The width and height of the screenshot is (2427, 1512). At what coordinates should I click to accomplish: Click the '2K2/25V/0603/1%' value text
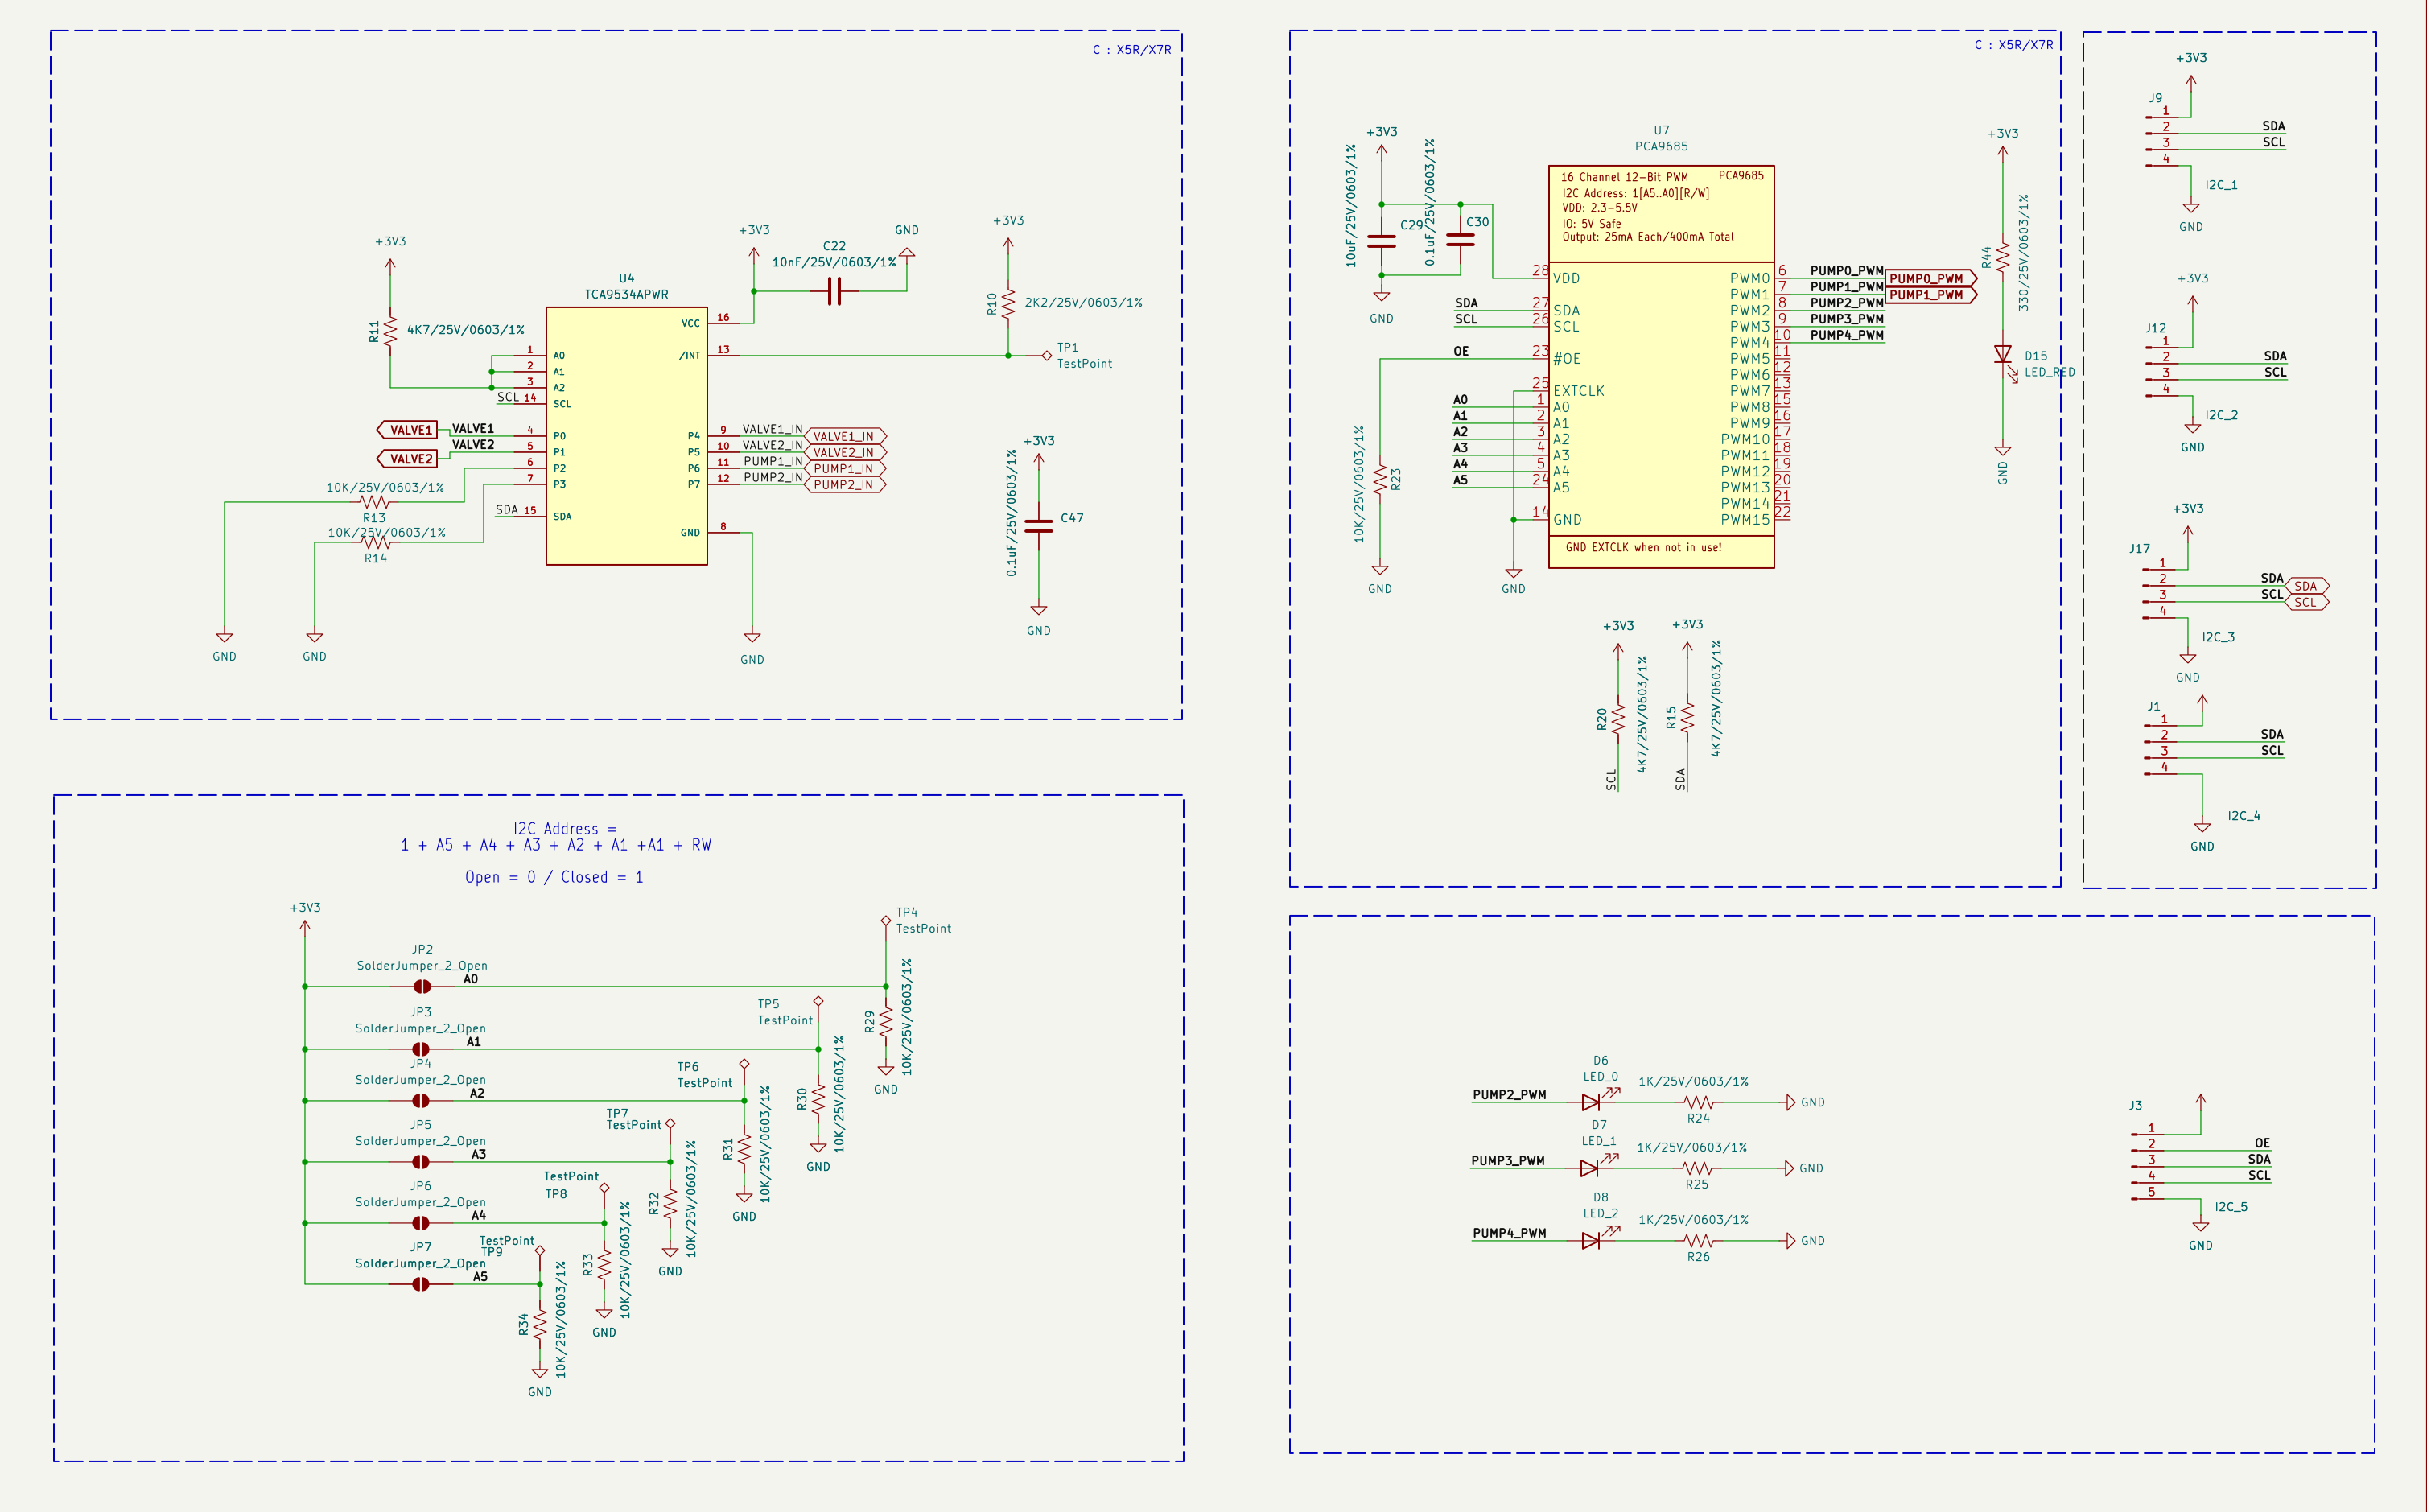1083,302
